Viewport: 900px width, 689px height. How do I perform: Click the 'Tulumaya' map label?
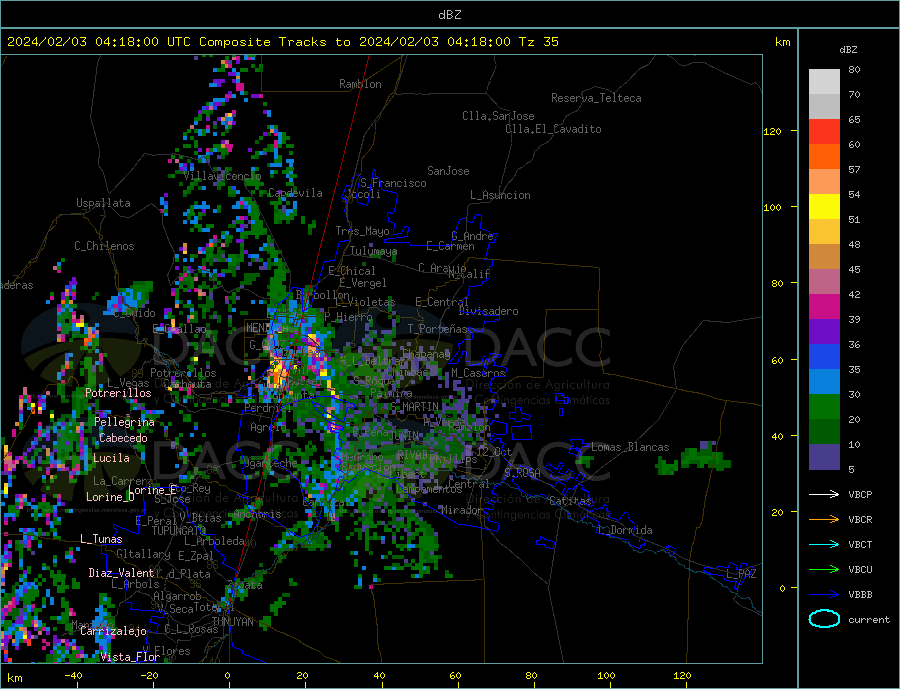tap(373, 251)
